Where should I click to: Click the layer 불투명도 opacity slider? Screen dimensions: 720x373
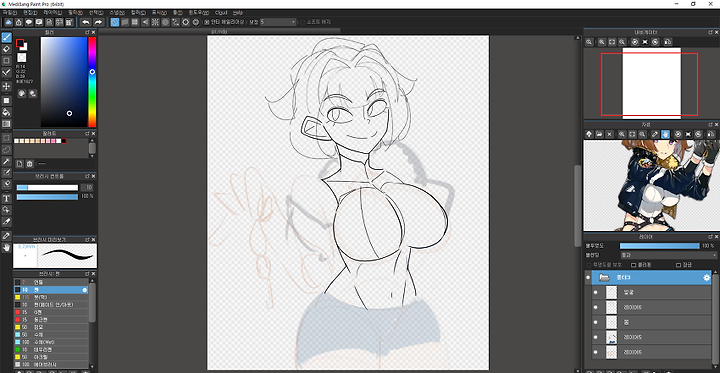pos(660,246)
